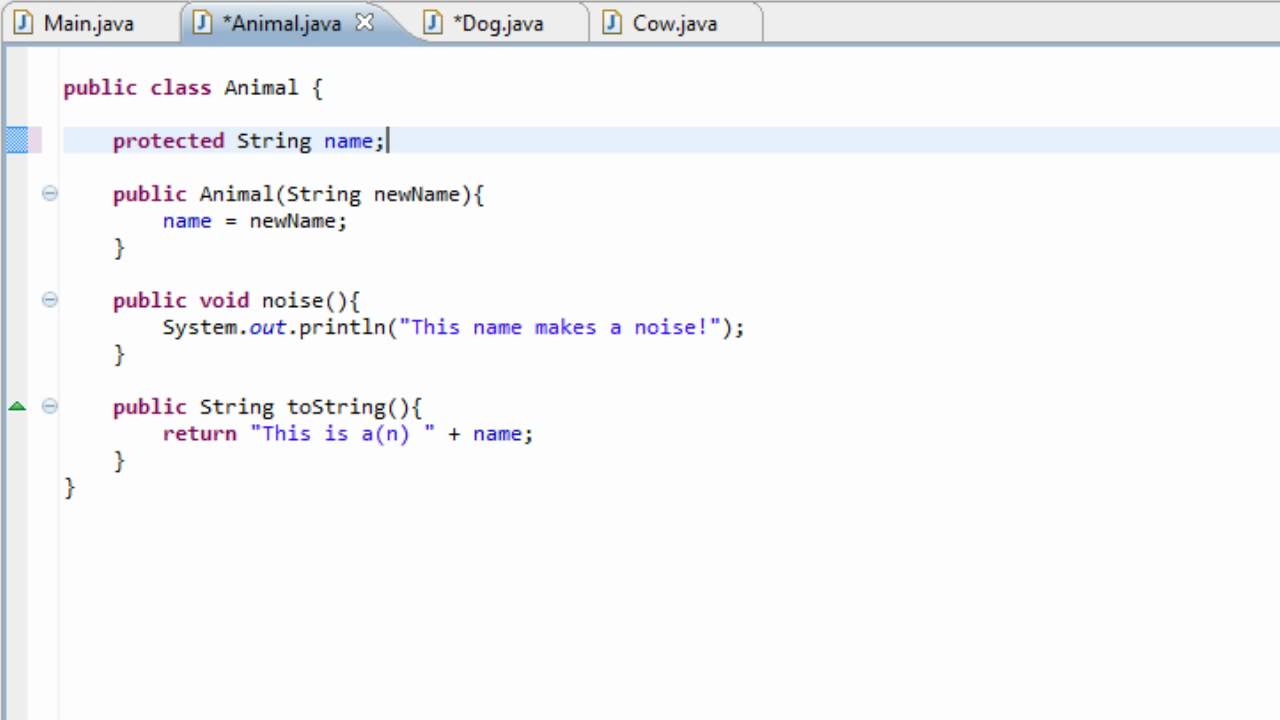Click 'System' in the println statement
Image resolution: width=1280 pixels, height=720 pixels.
tap(199, 327)
